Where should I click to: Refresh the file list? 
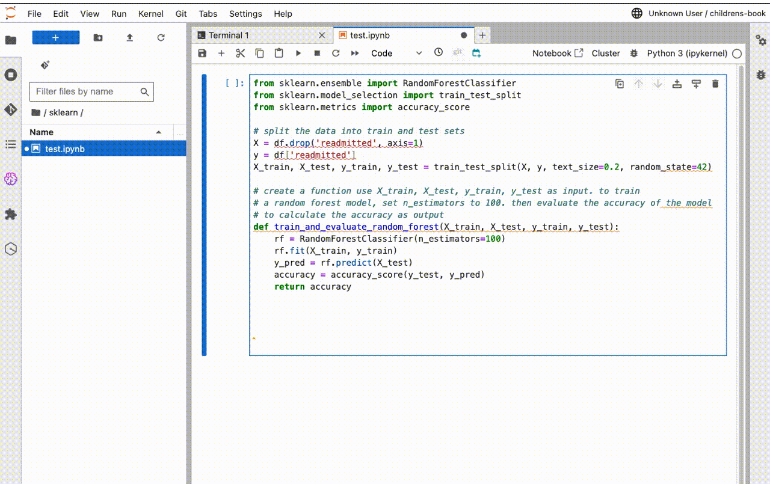tap(161, 37)
